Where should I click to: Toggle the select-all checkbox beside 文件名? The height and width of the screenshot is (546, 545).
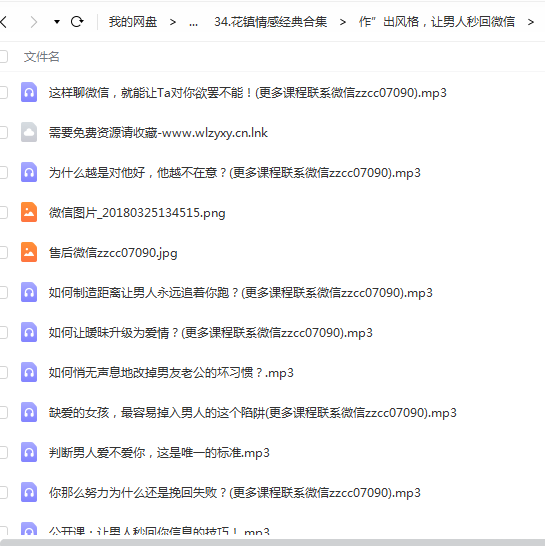coord(3,56)
